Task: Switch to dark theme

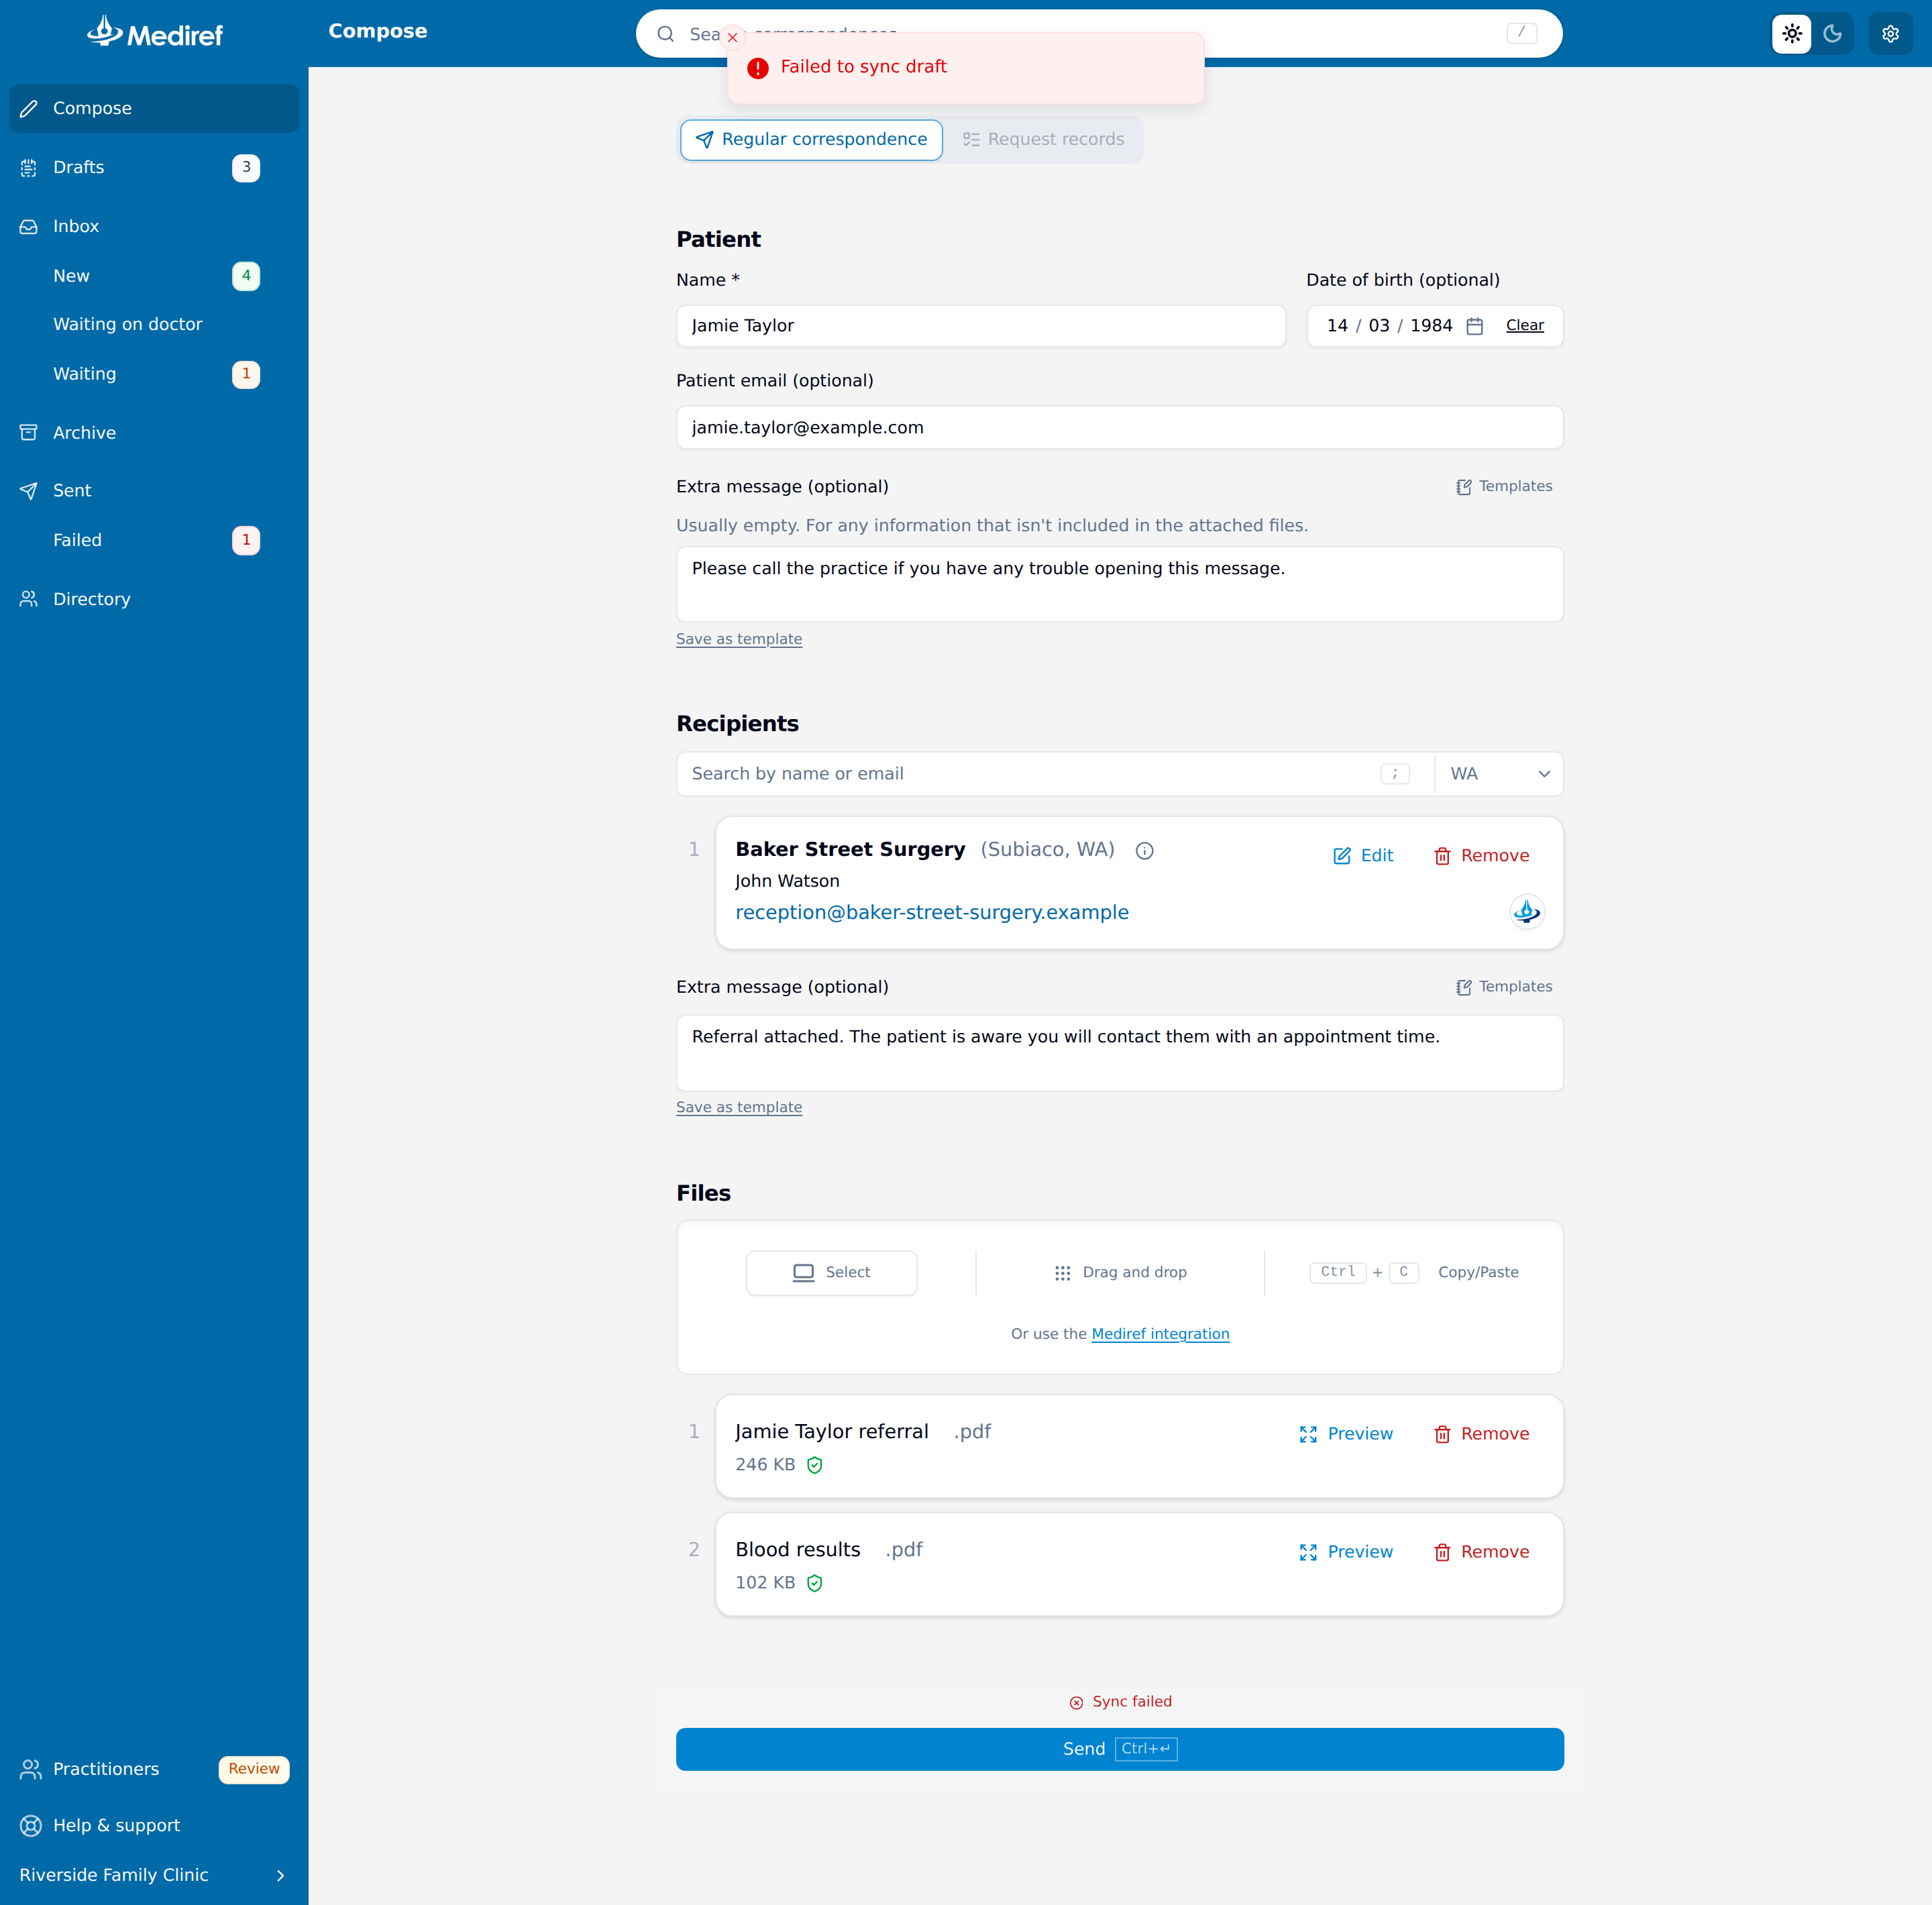Action: click(1832, 34)
